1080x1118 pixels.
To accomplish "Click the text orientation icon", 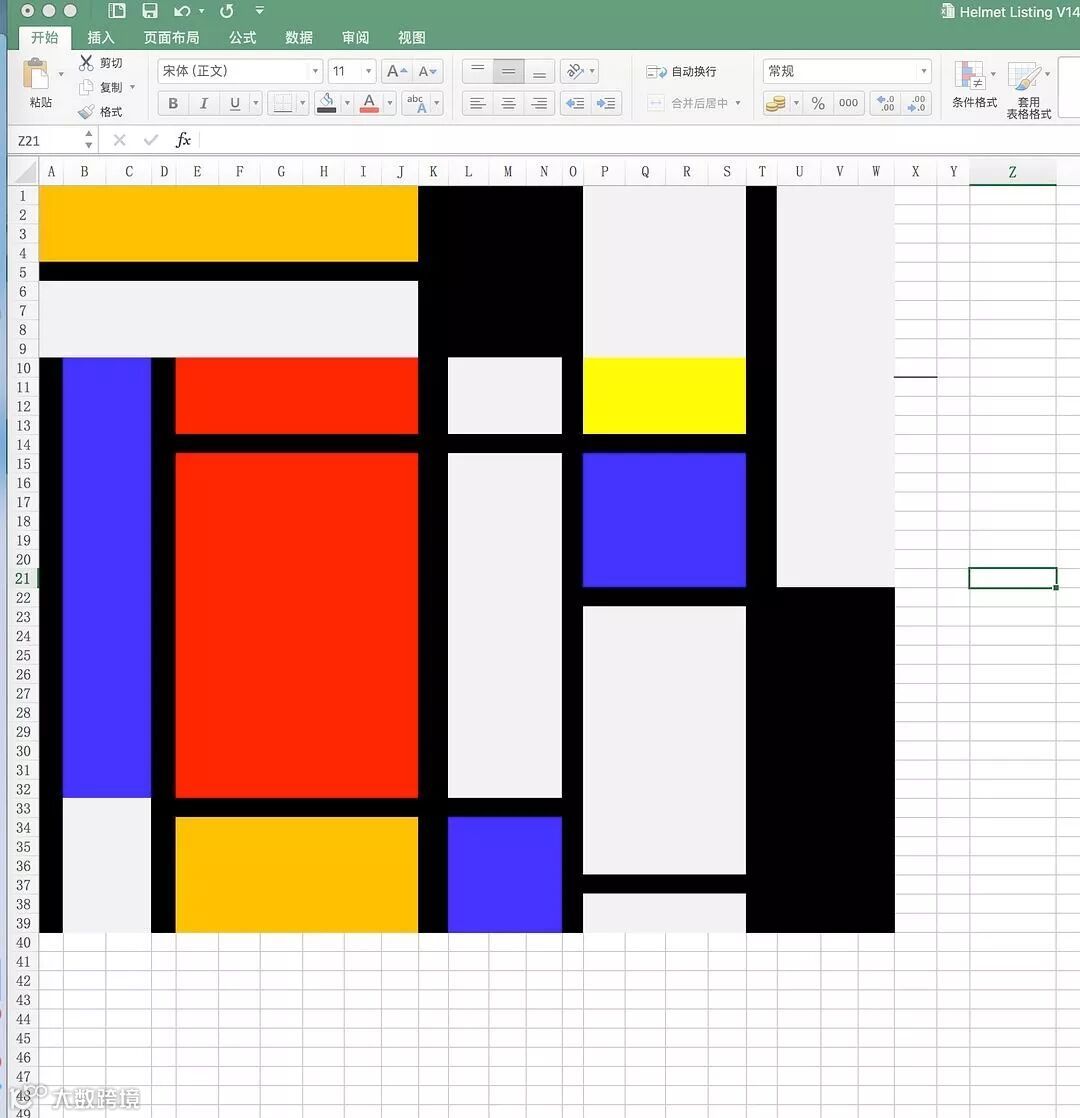I will point(574,71).
